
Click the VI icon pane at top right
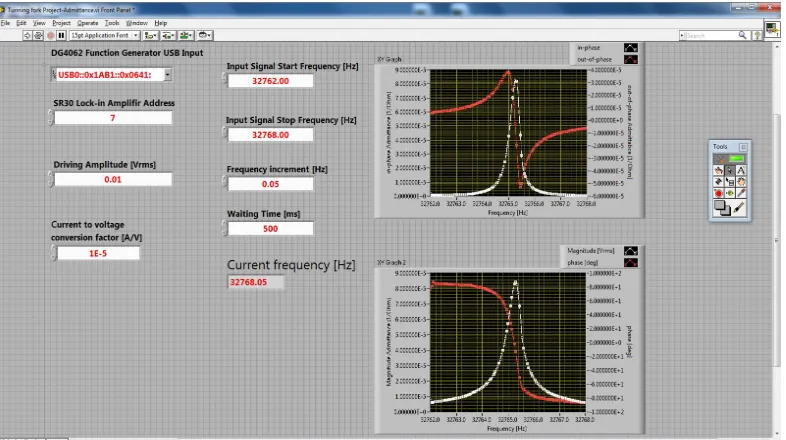tap(772, 29)
